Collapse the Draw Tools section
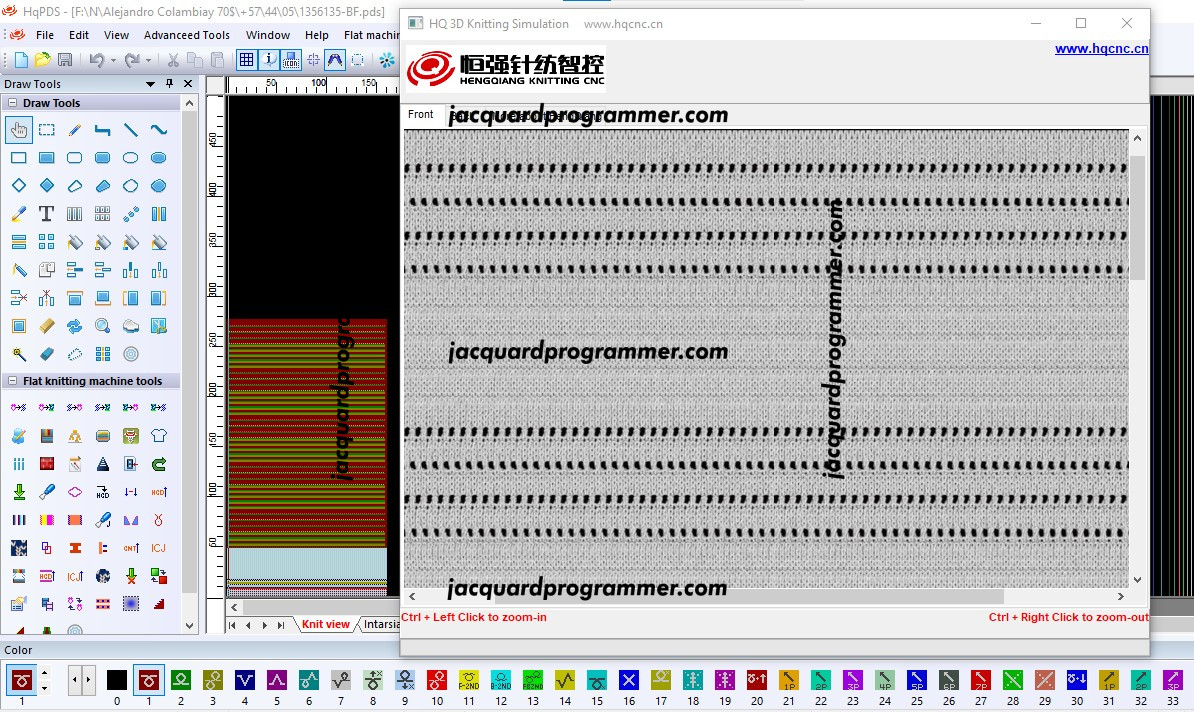The height and width of the screenshot is (712, 1194). click(x=12, y=103)
